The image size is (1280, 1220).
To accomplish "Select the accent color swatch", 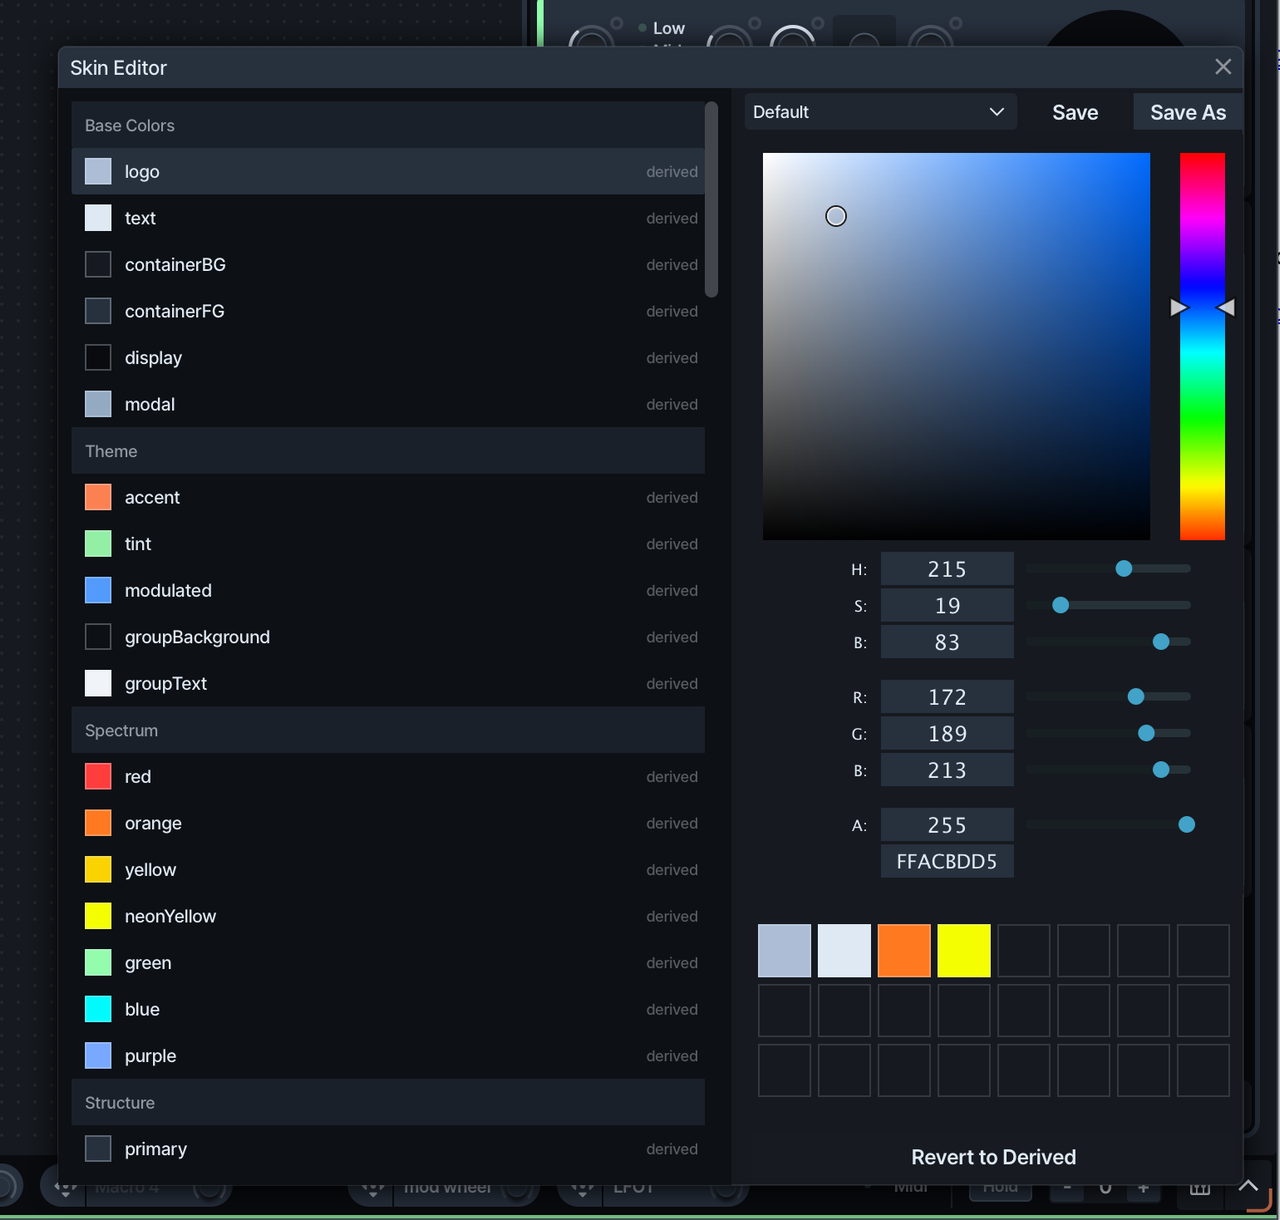I will pyautogui.click(x=98, y=497).
